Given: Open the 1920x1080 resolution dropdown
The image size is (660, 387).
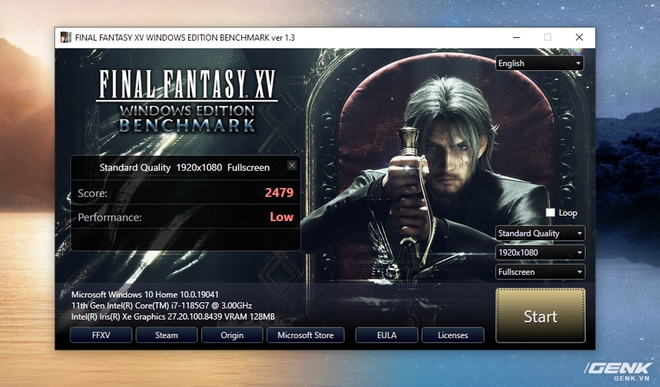Looking at the screenshot, I should [540, 253].
